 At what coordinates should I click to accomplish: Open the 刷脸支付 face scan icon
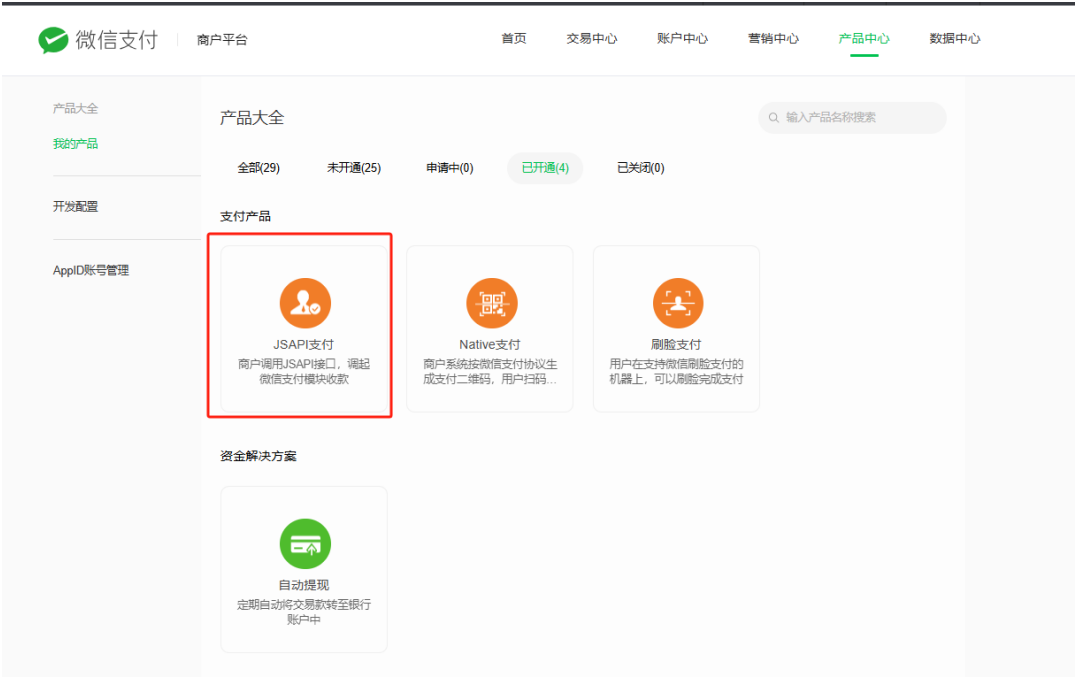pos(678,303)
